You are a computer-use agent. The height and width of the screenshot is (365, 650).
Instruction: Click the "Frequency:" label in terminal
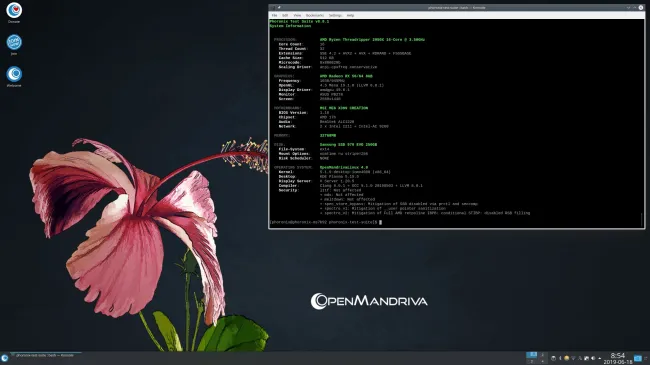pyautogui.click(x=289, y=80)
